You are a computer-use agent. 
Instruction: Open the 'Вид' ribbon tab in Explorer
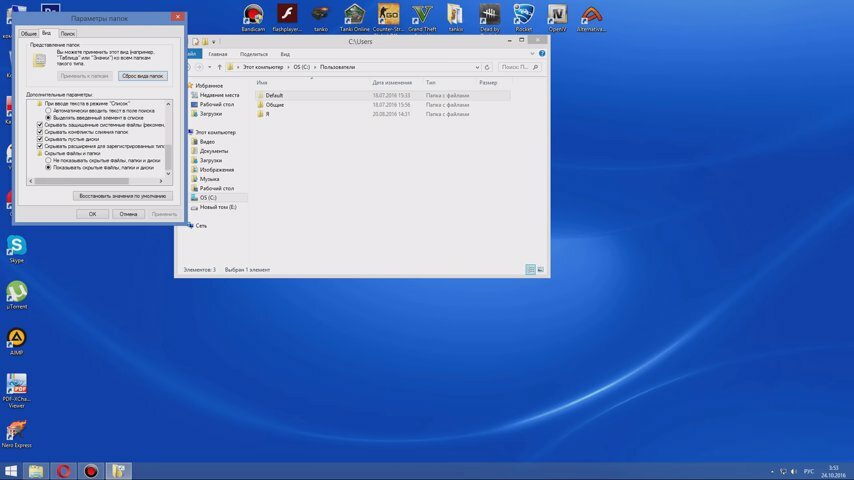point(285,54)
